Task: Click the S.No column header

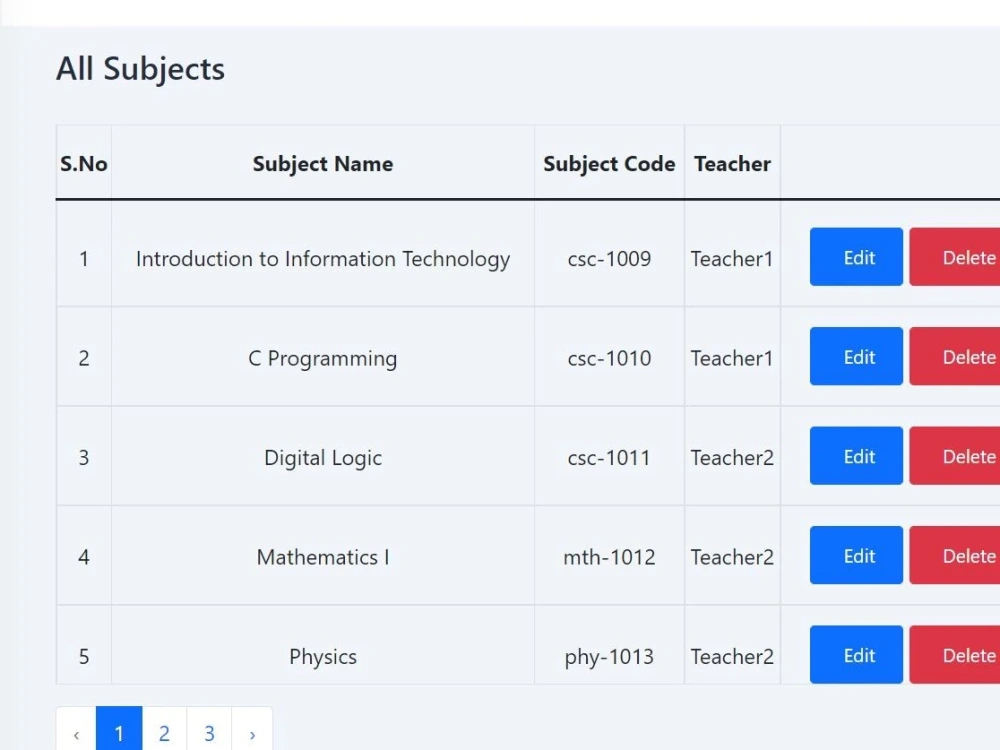Action: click(83, 164)
